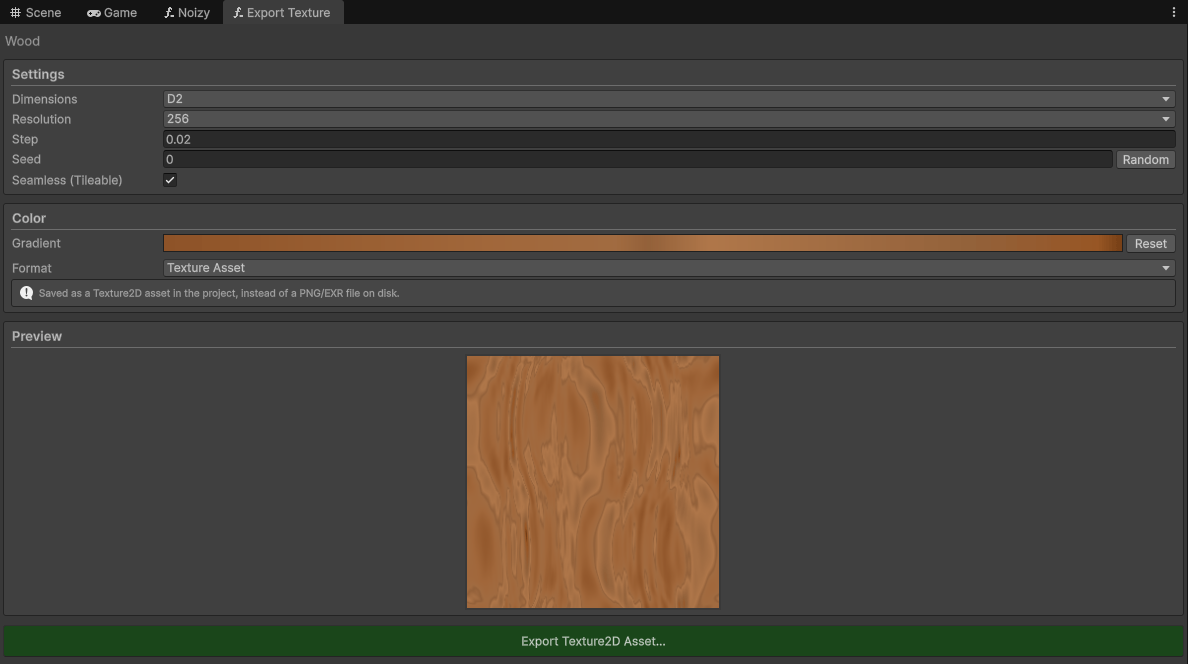Click the Dimensions label
This screenshot has height=664, width=1188.
point(44,99)
